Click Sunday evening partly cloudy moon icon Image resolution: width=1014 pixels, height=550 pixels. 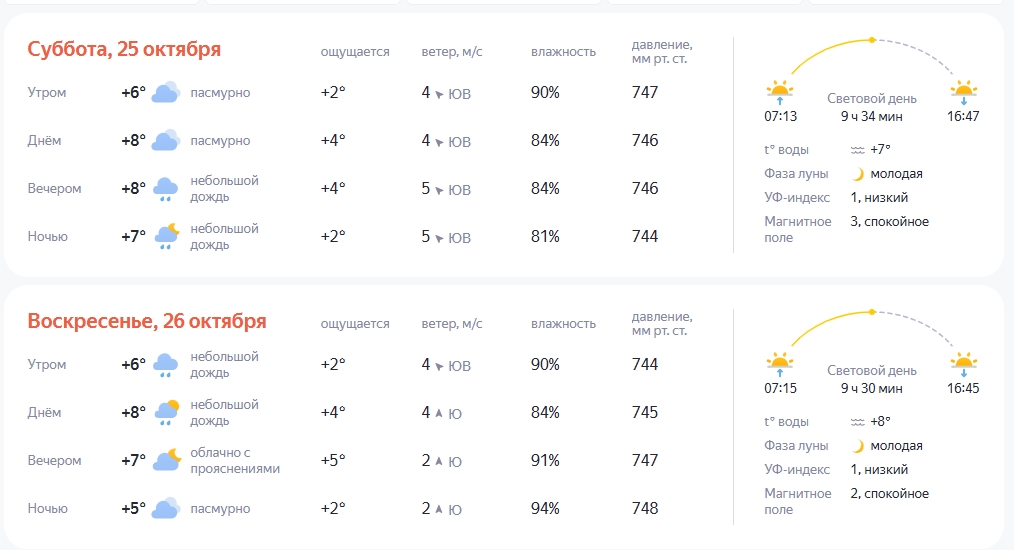[x=166, y=460]
